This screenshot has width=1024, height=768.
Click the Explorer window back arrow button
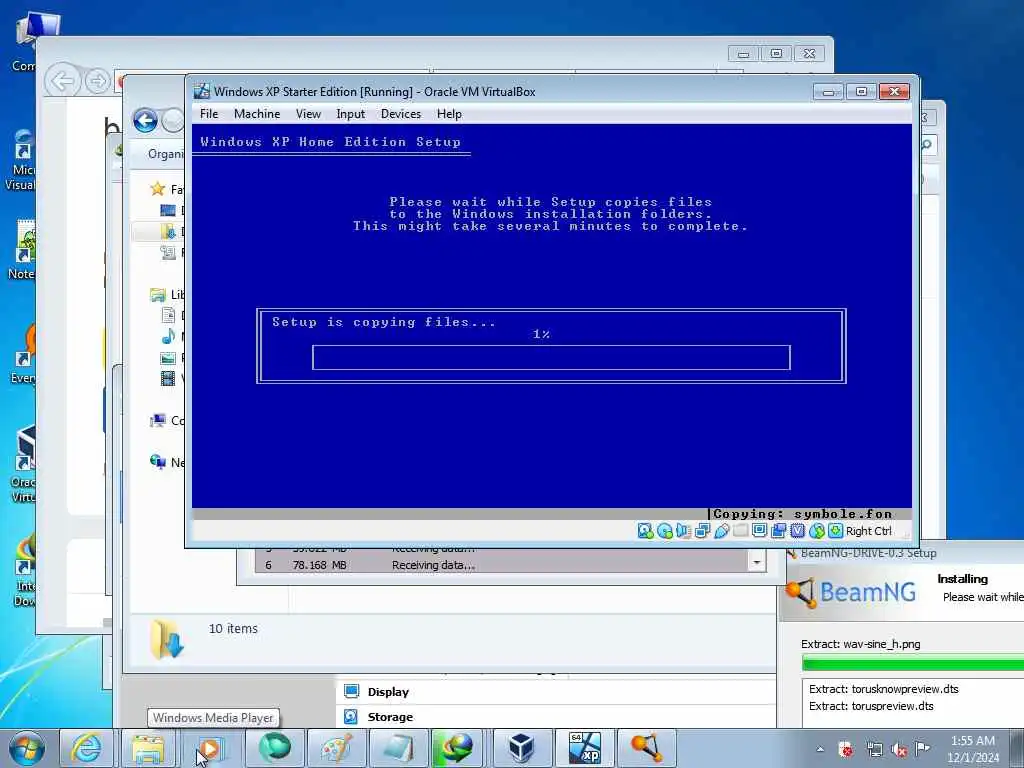tap(145, 121)
